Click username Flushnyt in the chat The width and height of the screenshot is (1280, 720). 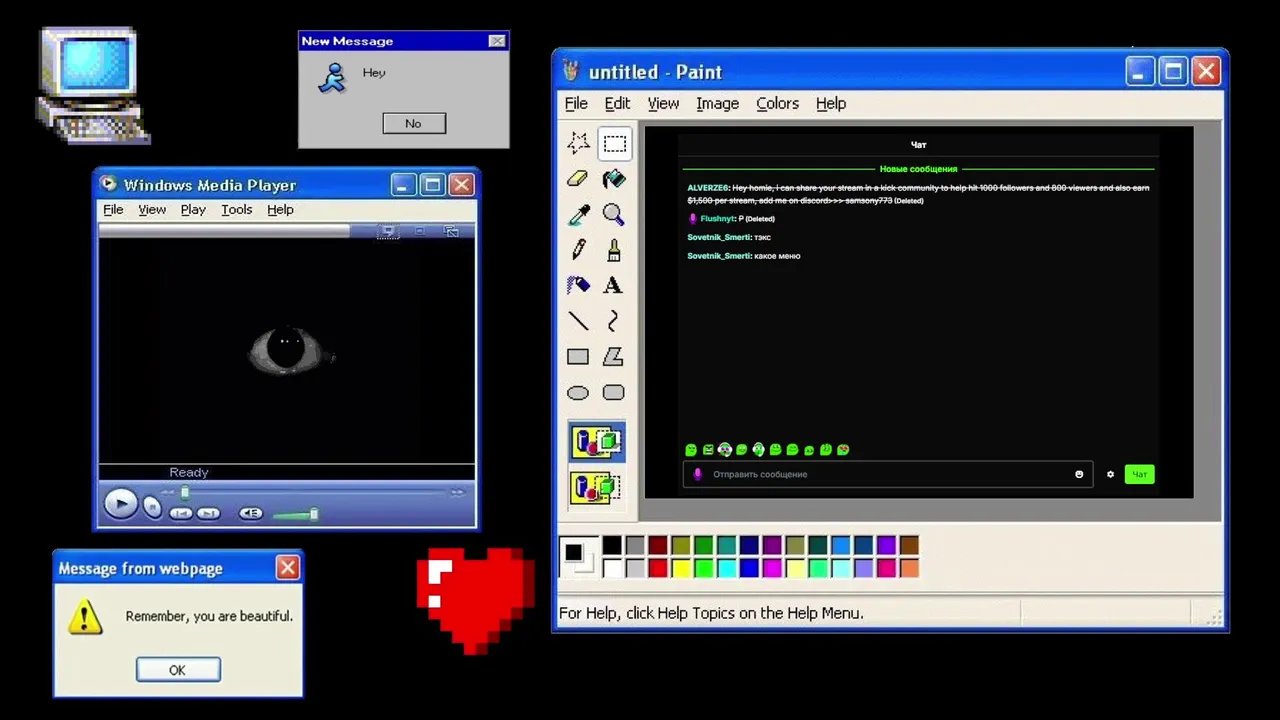717,218
